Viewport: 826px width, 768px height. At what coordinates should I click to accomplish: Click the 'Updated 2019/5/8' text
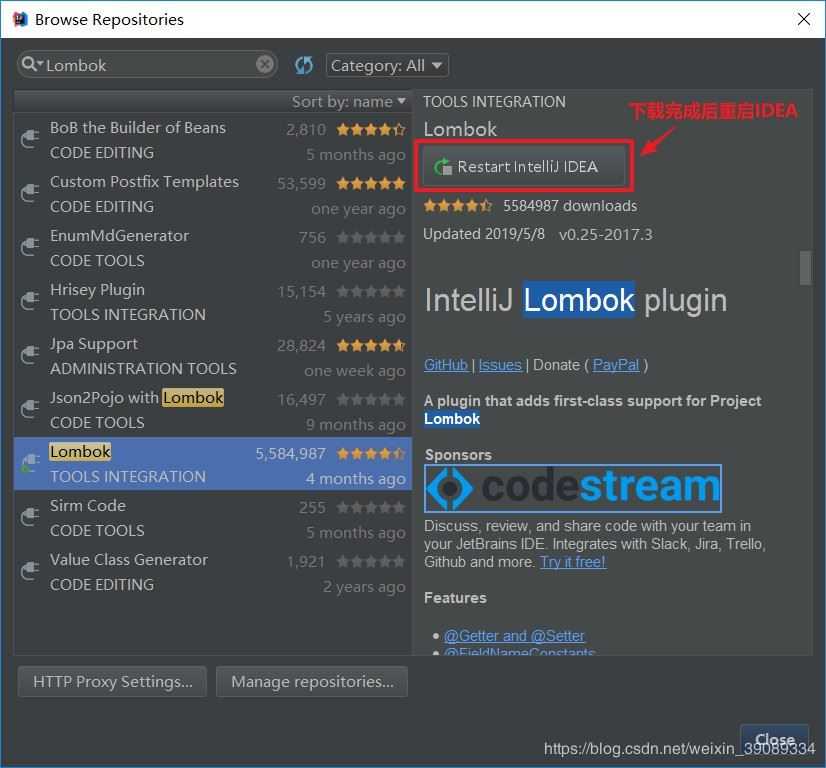tap(484, 234)
